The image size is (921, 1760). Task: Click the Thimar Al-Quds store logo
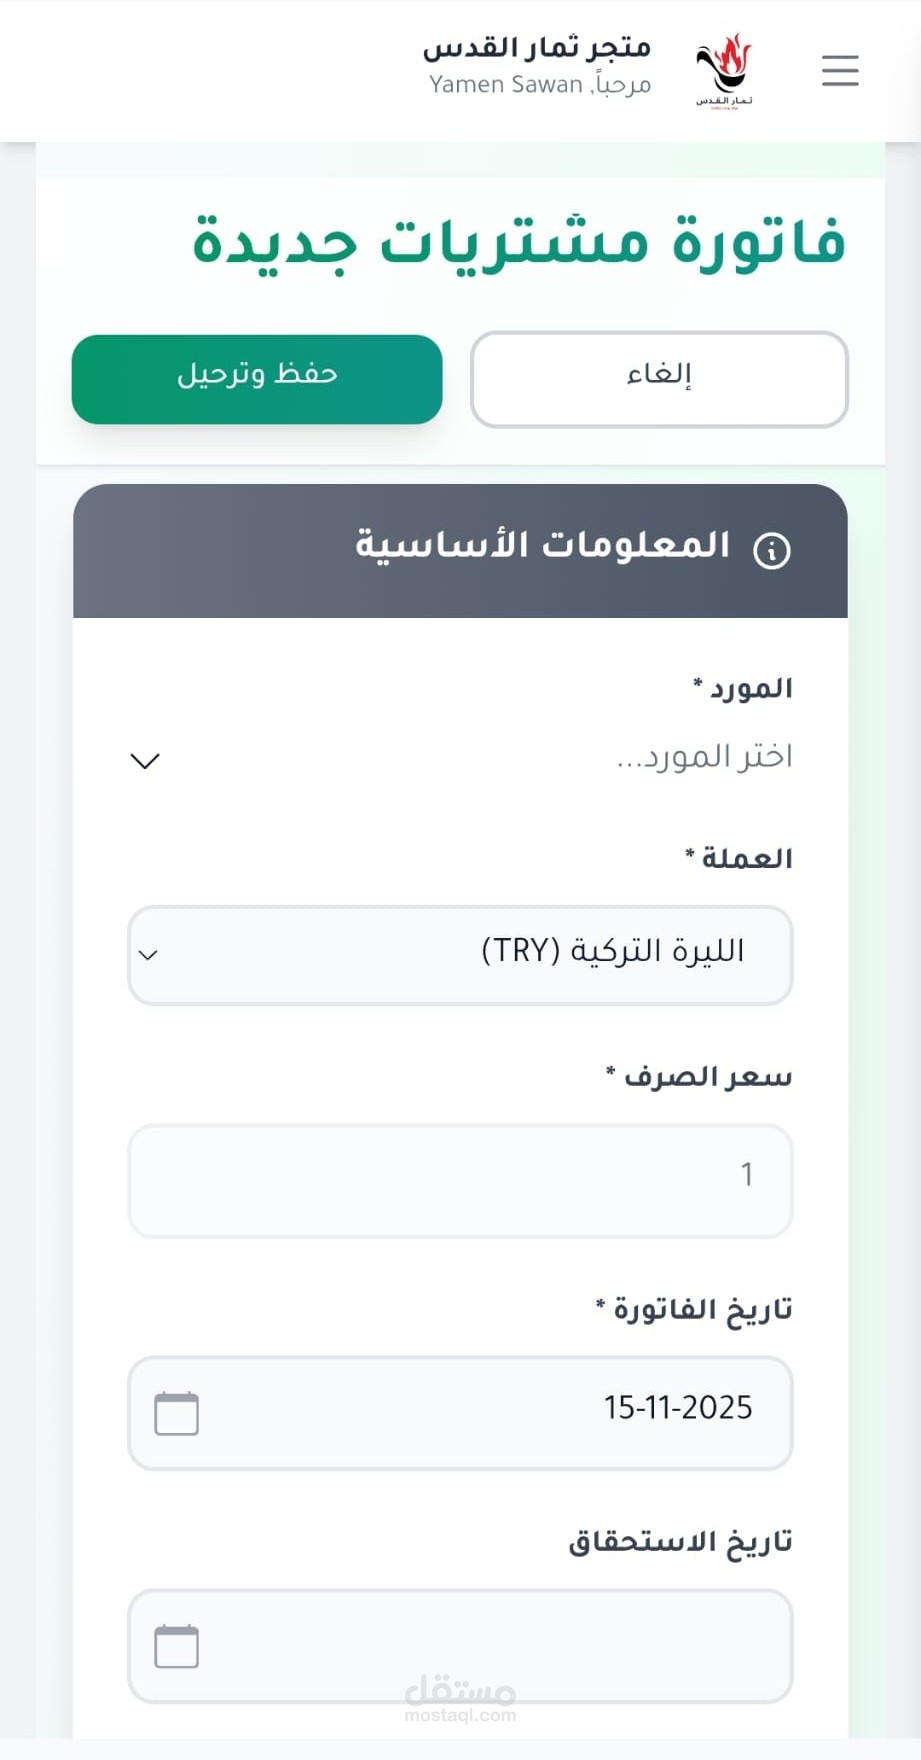[x=724, y=70]
